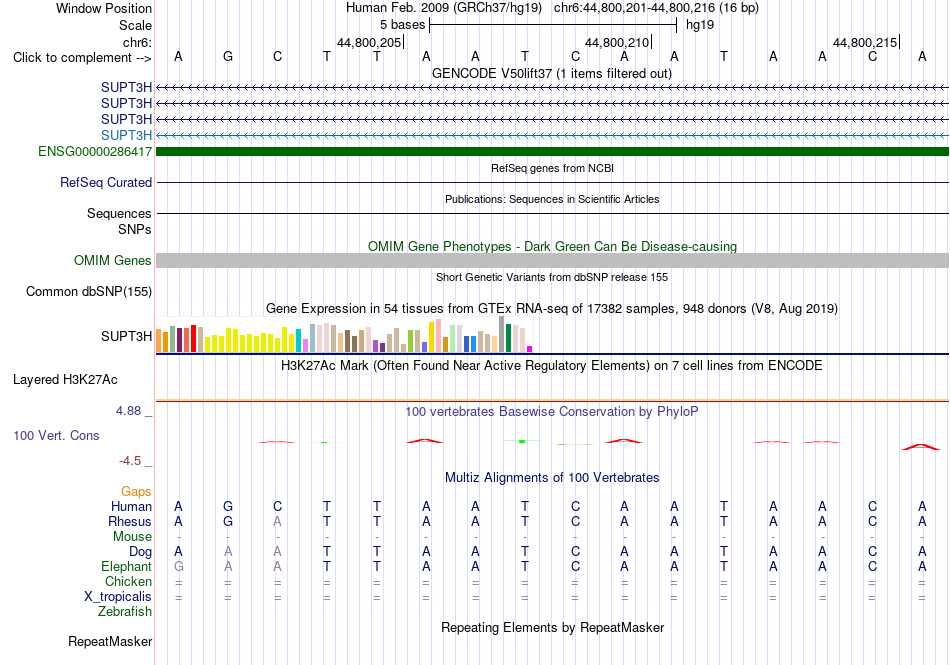Open the Common dbSNP(155) track label
Image resolution: width=950 pixels, height=665 pixels.
point(88,291)
